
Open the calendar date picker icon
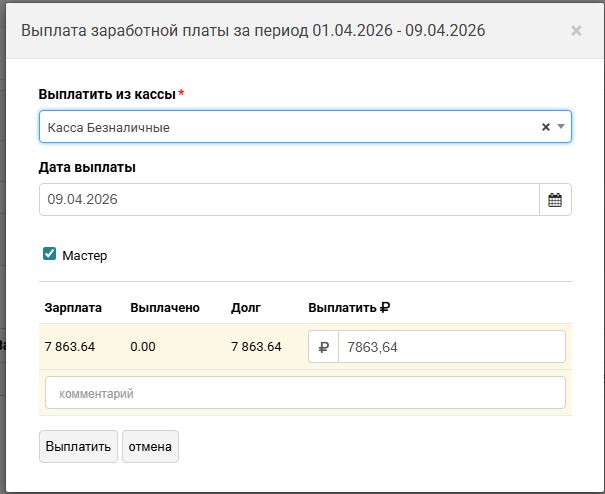(555, 200)
